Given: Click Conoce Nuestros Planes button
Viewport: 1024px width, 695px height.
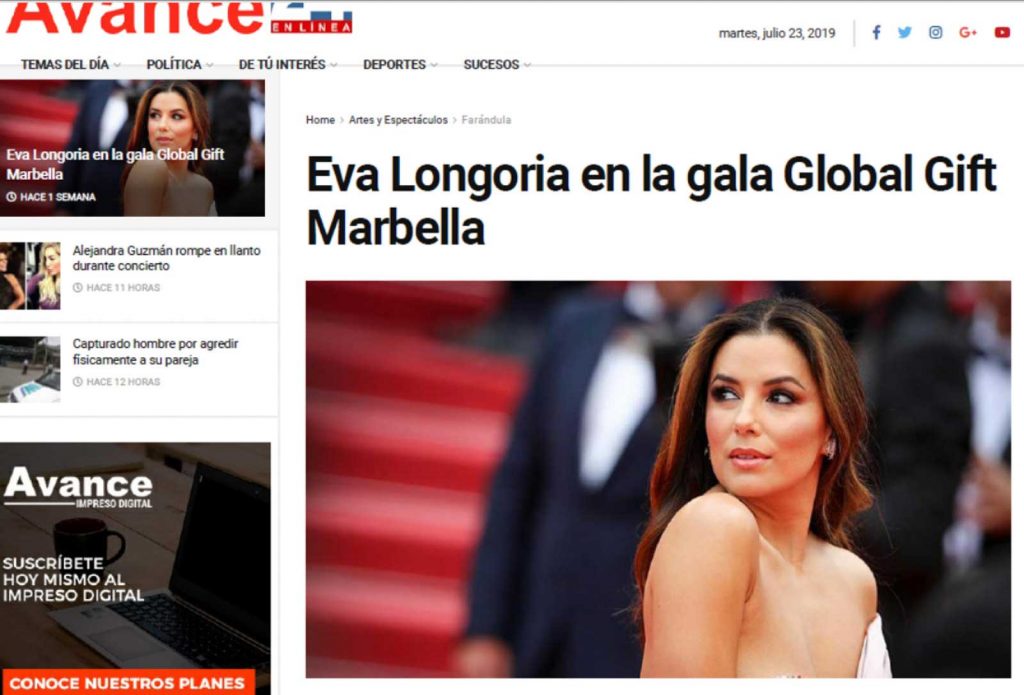Looking at the screenshot, I should coord(127,683).
